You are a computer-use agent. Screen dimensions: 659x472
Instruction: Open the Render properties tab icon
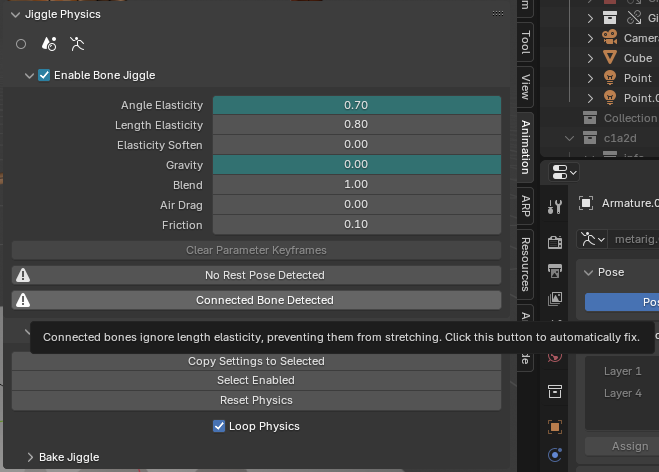555,242
